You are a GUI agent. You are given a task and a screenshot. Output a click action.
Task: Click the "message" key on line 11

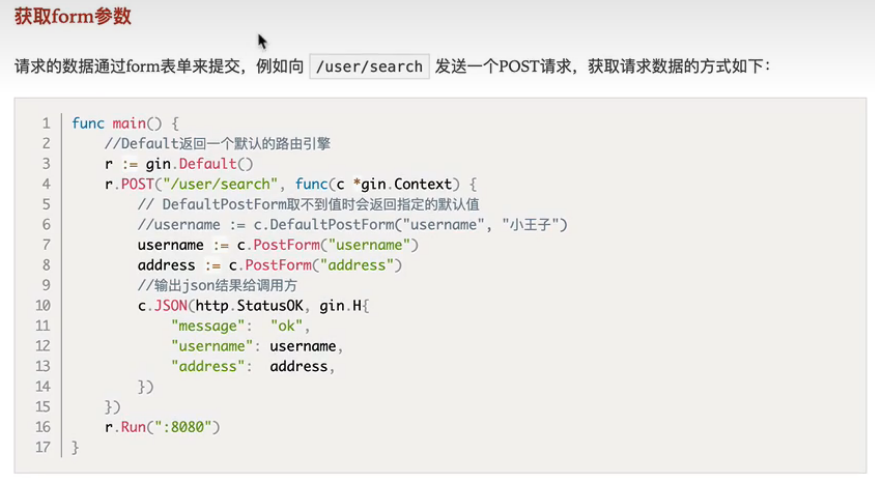pyautogui.click(x=208, y=326)
